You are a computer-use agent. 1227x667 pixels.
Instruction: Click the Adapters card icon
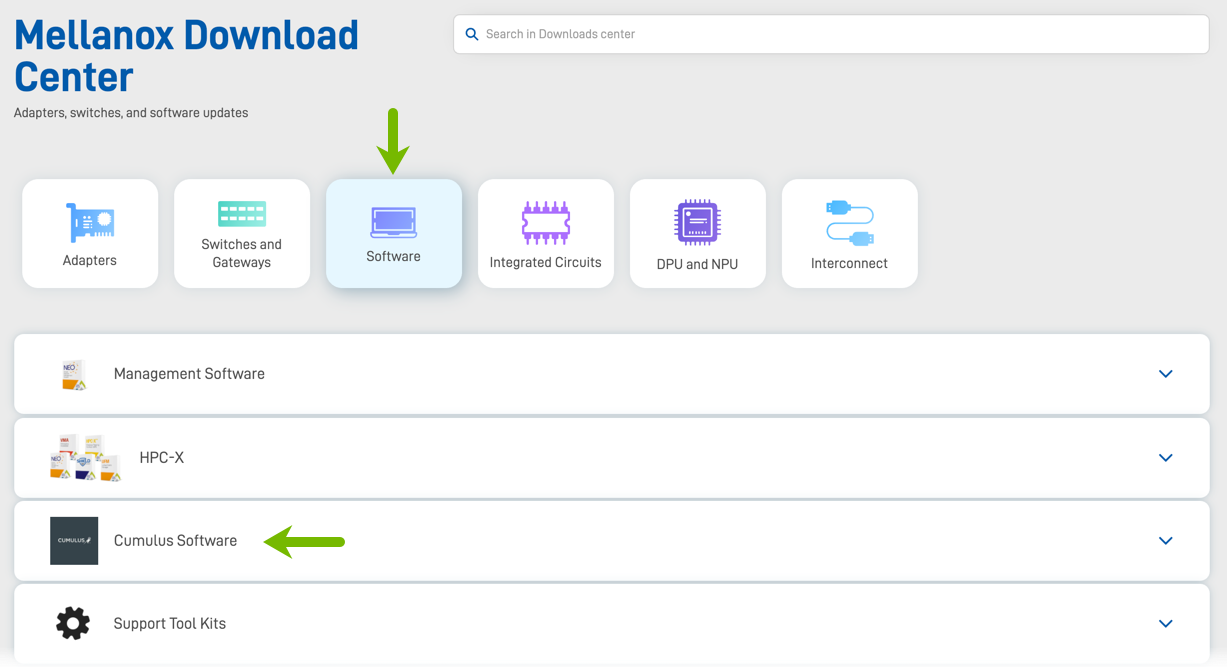click(90, 223)
